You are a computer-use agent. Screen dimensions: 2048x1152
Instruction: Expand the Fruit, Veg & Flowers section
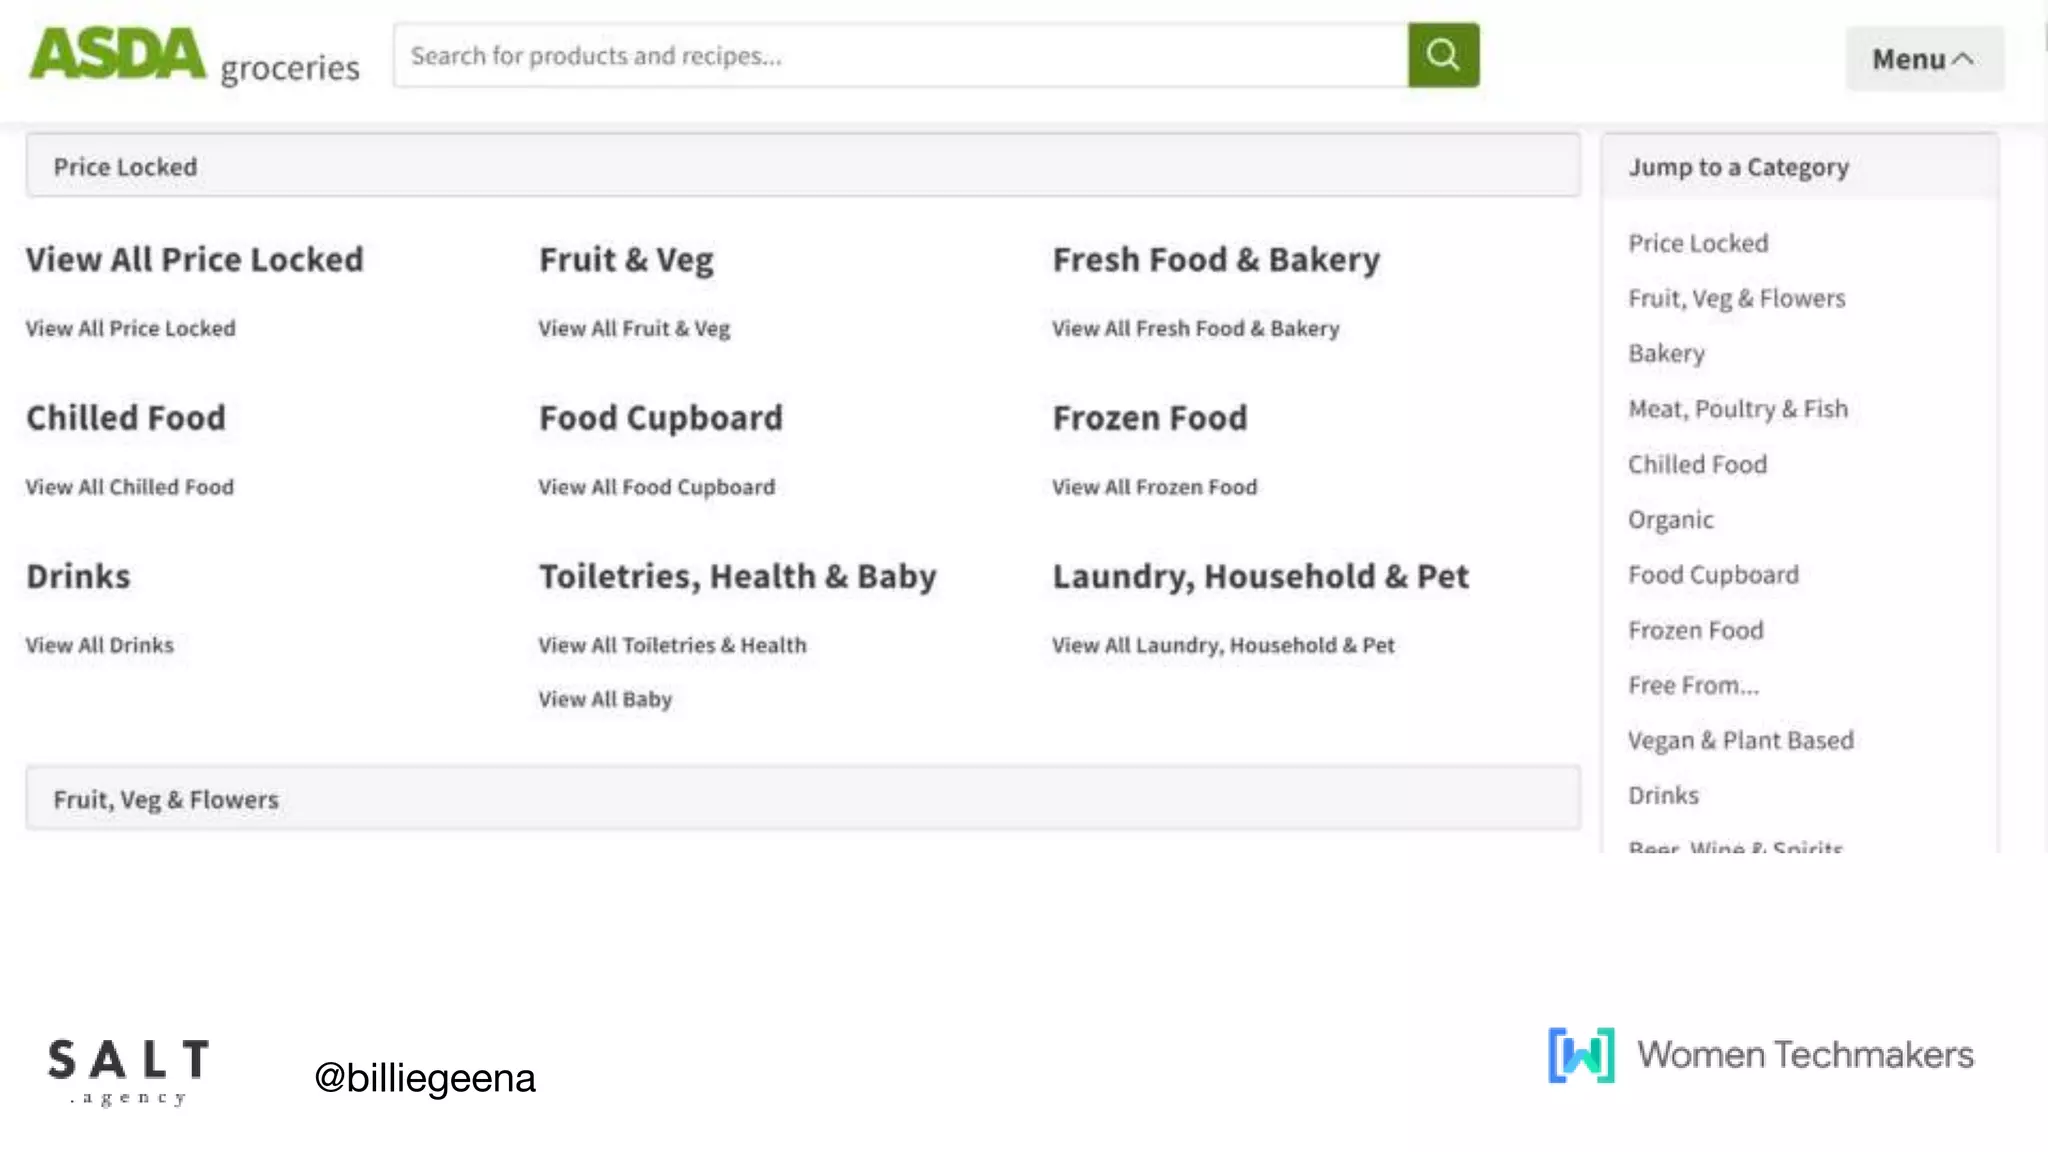[802, 799]
